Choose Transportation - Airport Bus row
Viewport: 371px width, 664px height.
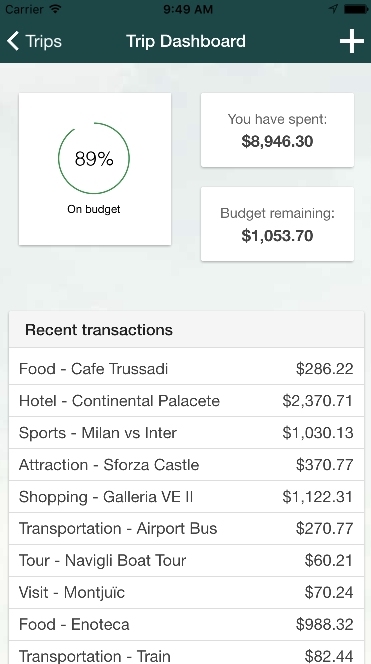pyautogui.click(x=186, y=528)
